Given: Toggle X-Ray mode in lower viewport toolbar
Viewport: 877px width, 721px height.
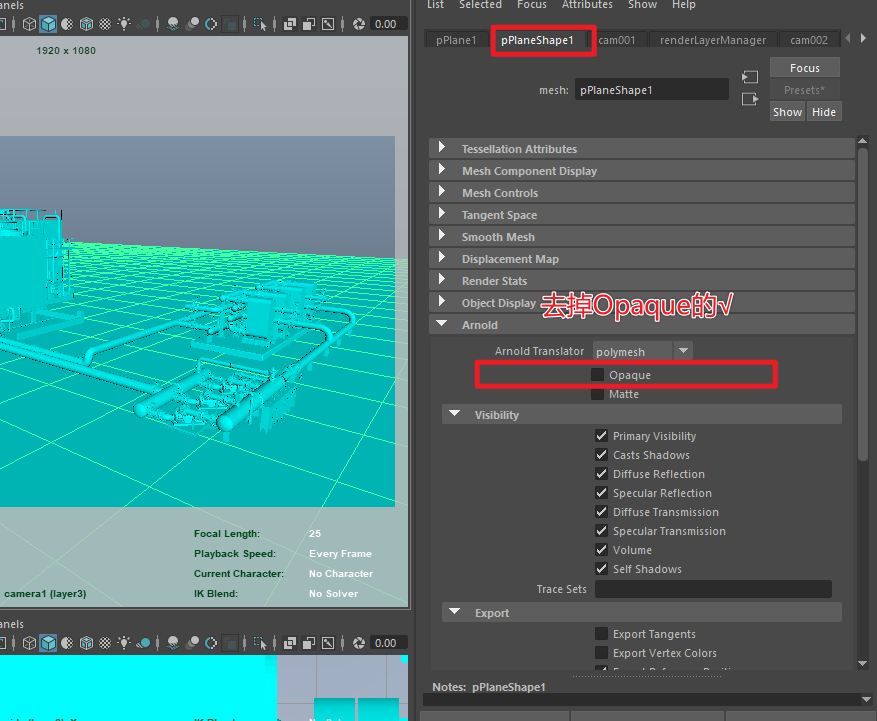Looking at the screenshot, I should point(290,643).
